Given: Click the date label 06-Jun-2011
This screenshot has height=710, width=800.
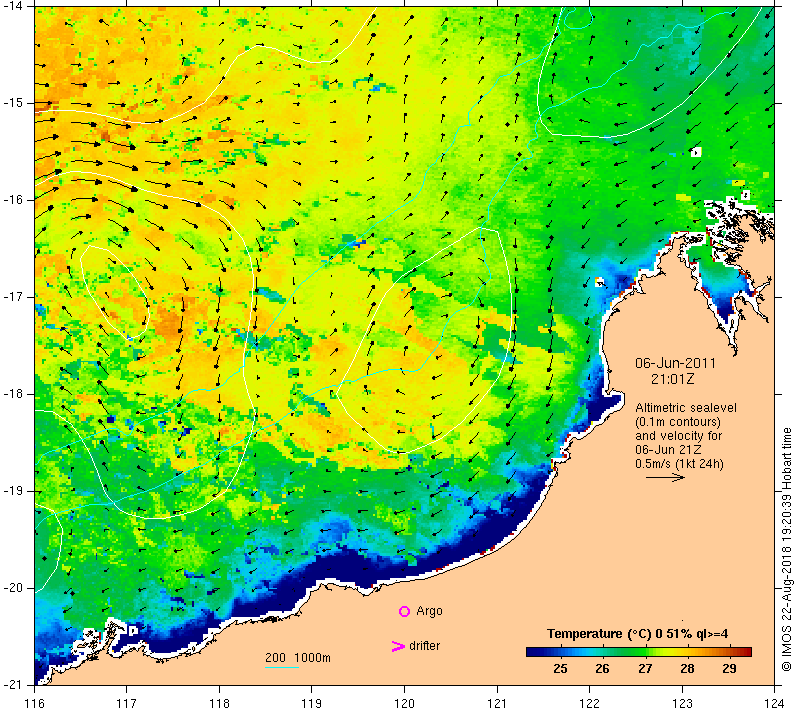Looking at the screenshot, I should pos(675,363).
